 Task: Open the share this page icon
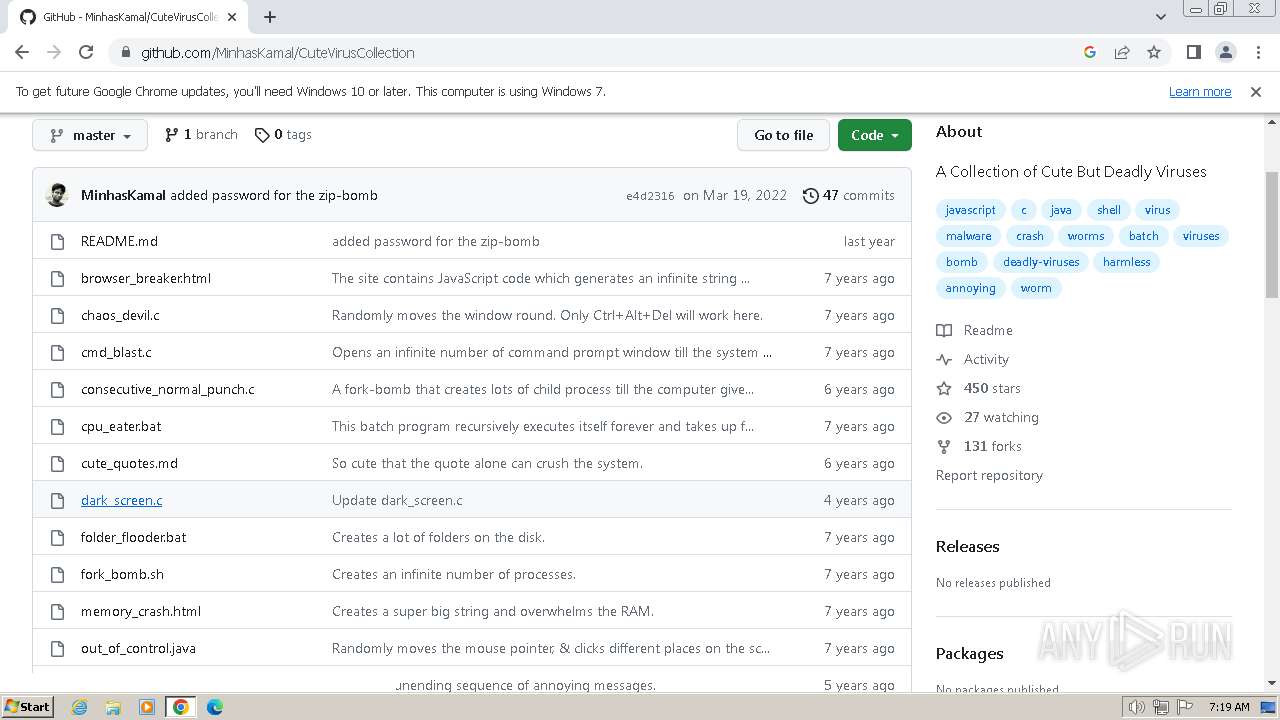pos(1122,52)
